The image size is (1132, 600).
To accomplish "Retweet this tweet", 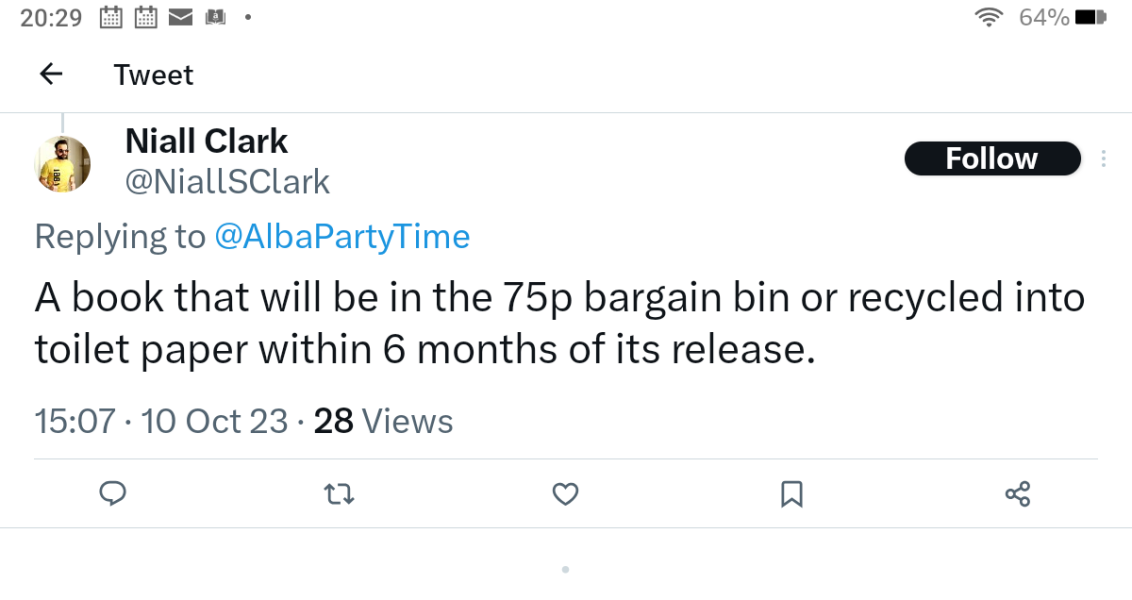I will coord(339,494).
